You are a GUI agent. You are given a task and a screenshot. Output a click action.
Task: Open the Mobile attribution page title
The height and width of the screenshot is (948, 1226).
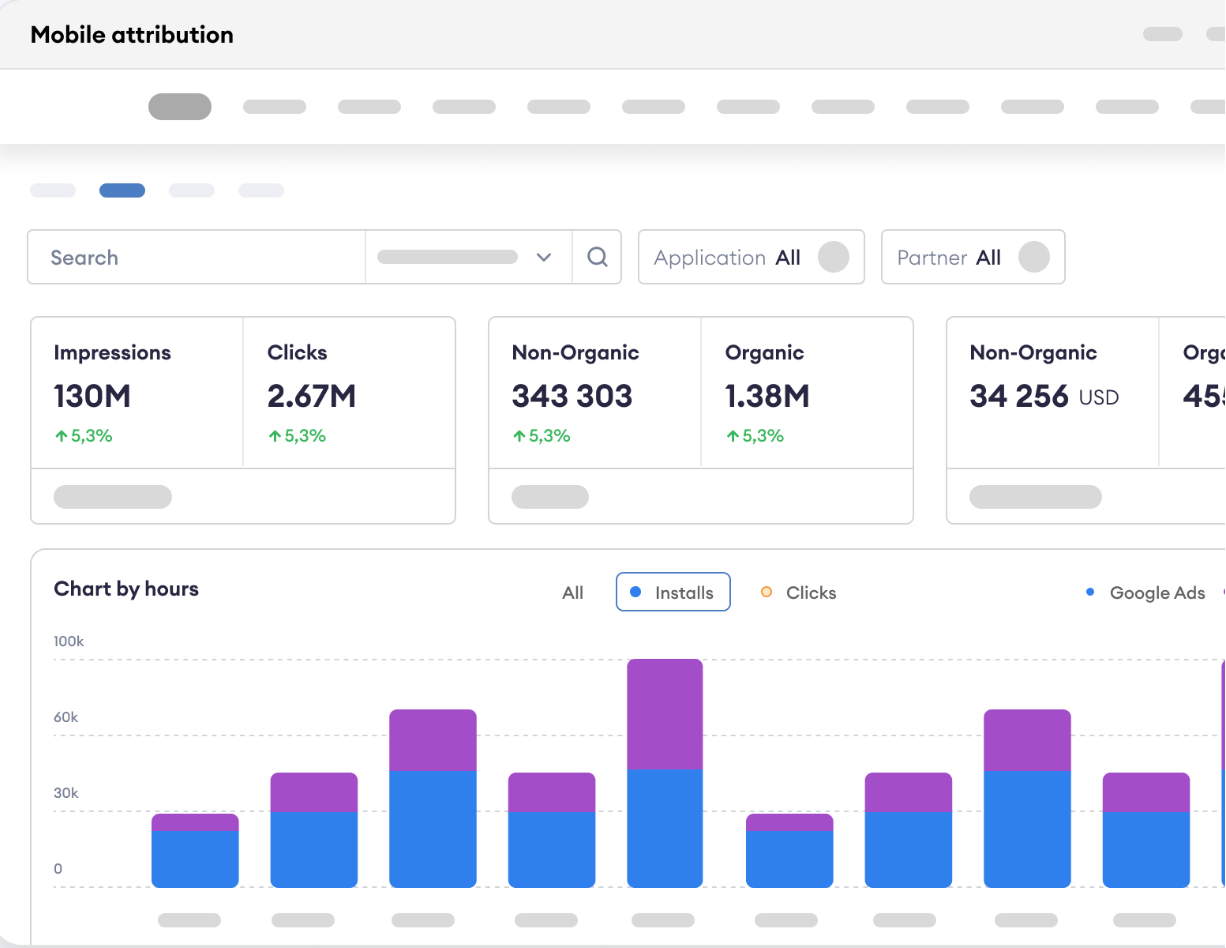tap(132, 34)
